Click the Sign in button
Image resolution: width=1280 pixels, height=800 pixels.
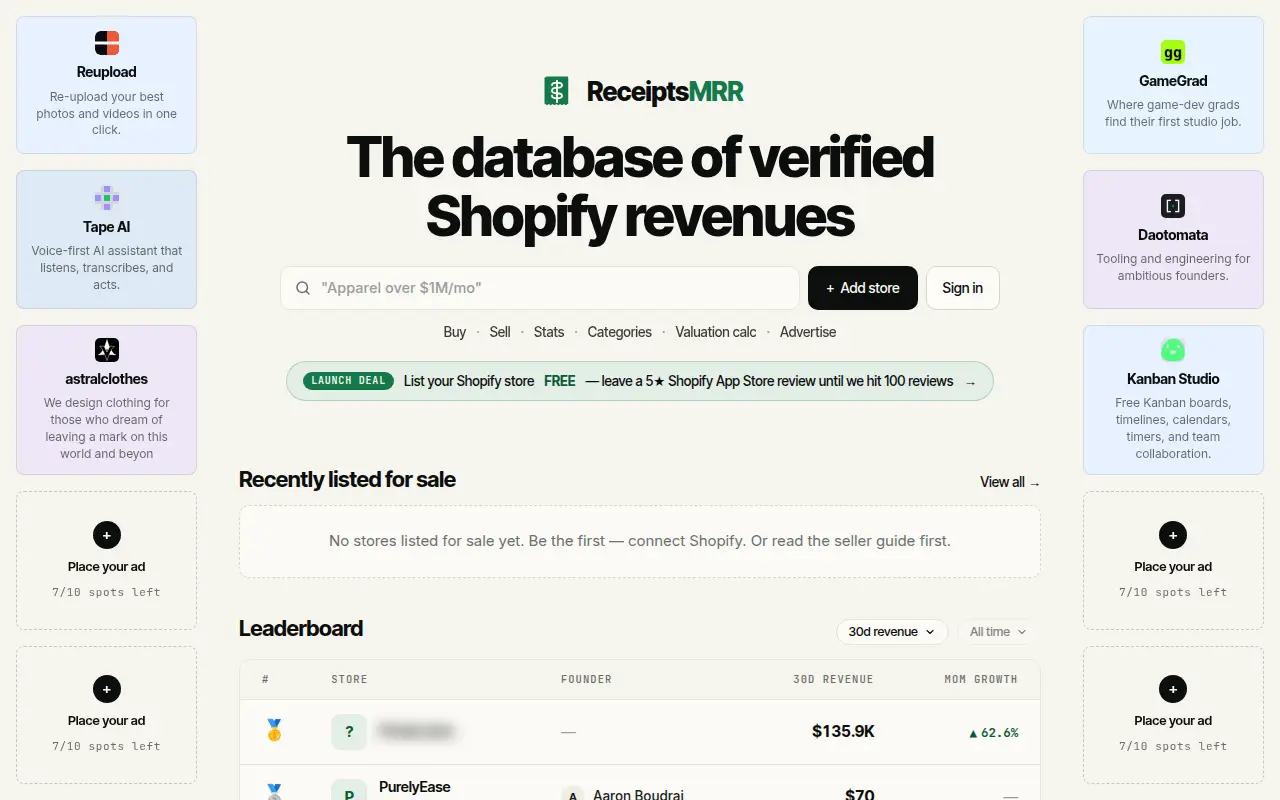click(963, 288)
